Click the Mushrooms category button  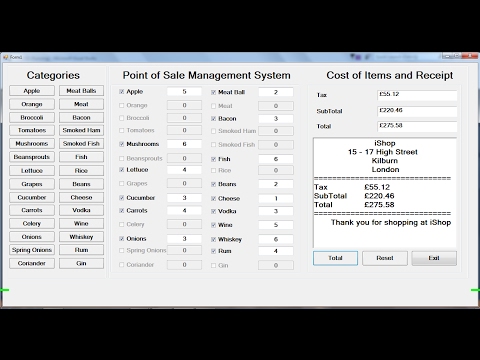[32, 143]
